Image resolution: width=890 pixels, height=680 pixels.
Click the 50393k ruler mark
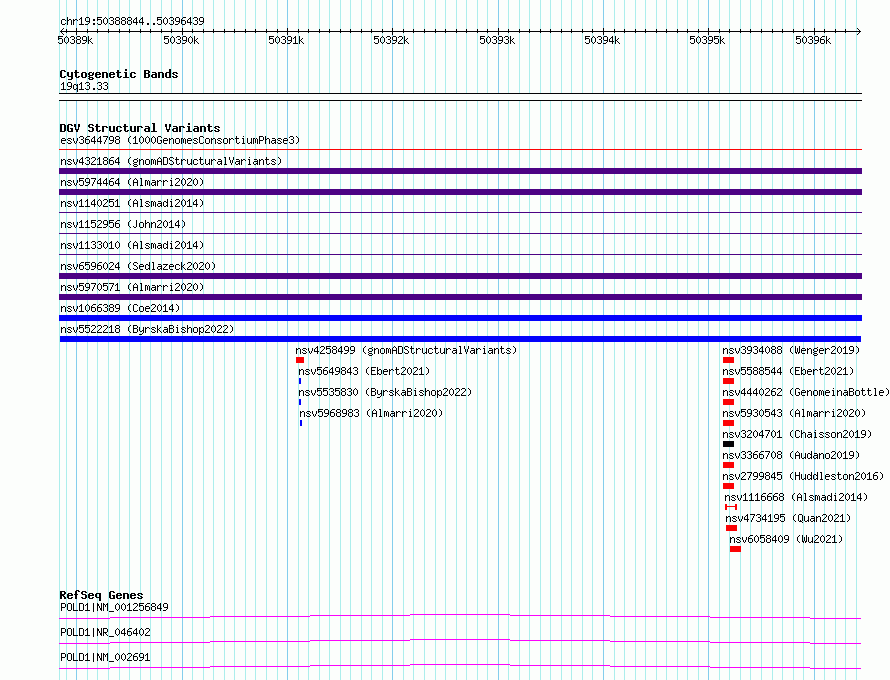497,40
